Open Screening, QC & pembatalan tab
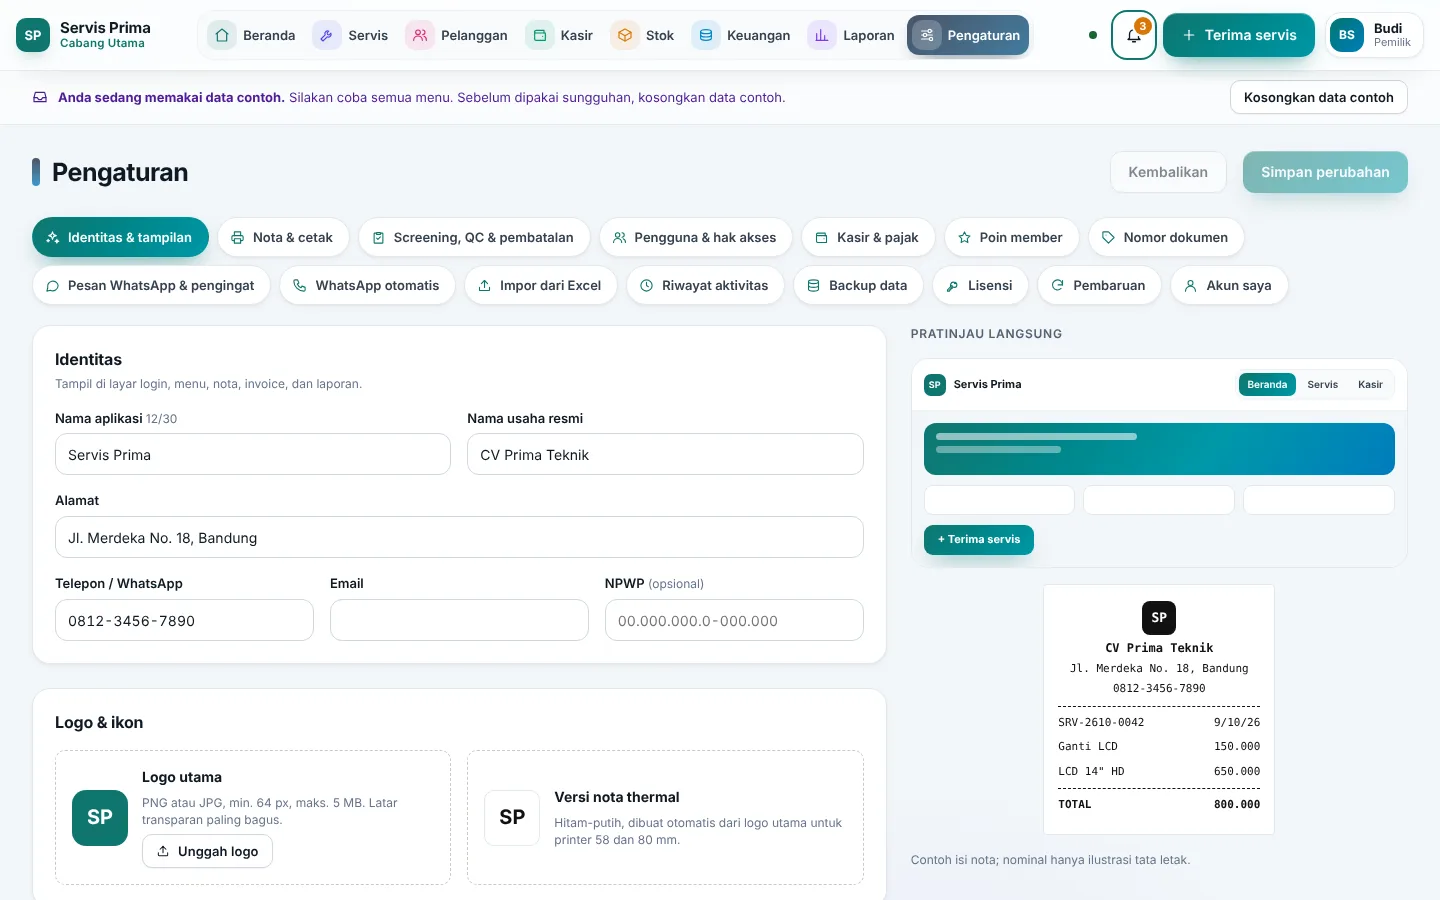This screenshot has width=1440, height=900. 474,237
